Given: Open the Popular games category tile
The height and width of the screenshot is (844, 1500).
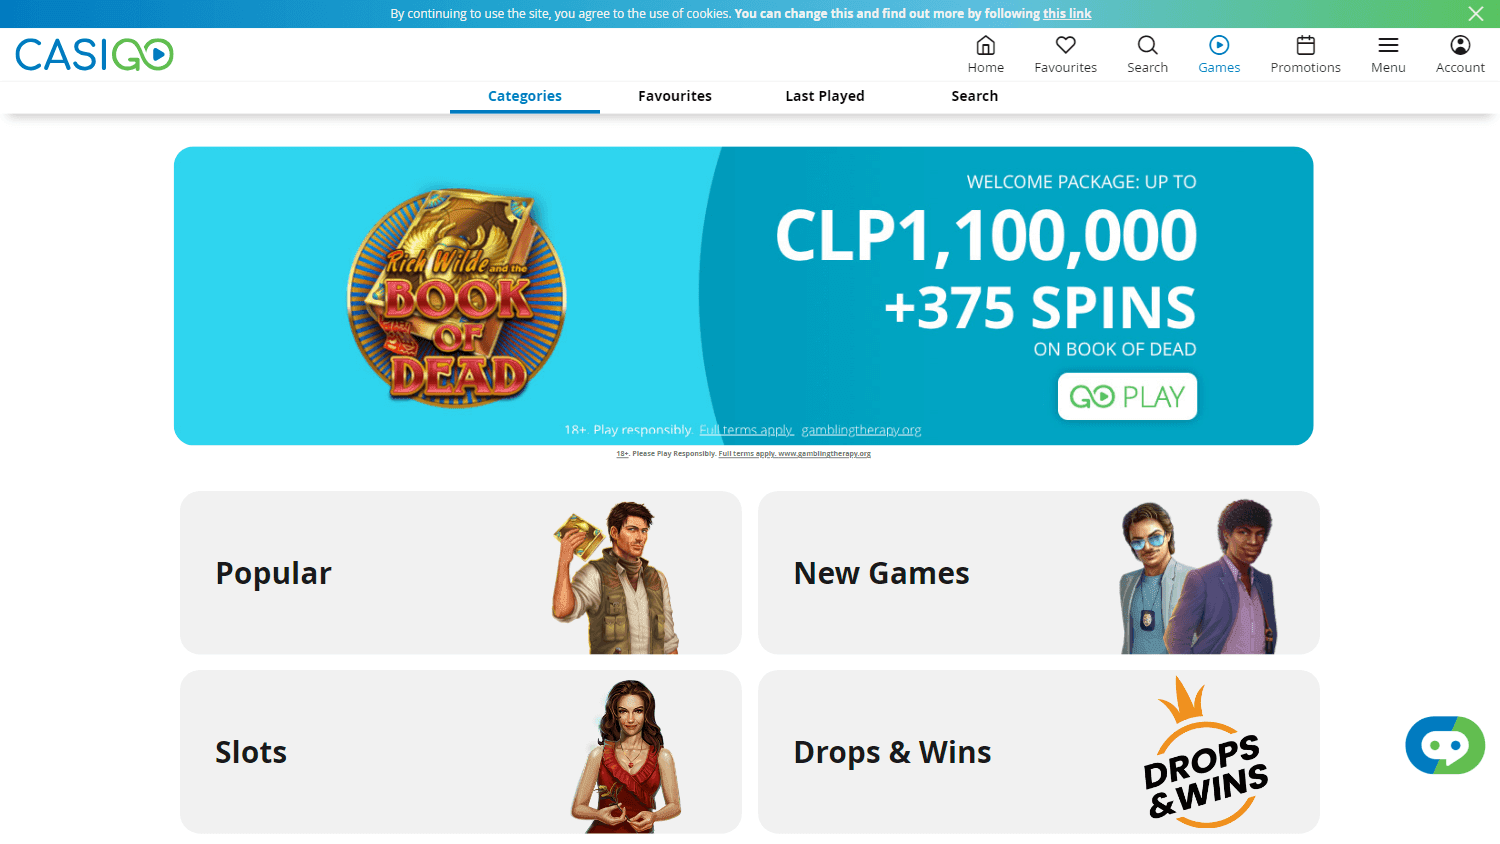Looking at the screenshot, I should point(461,573).
